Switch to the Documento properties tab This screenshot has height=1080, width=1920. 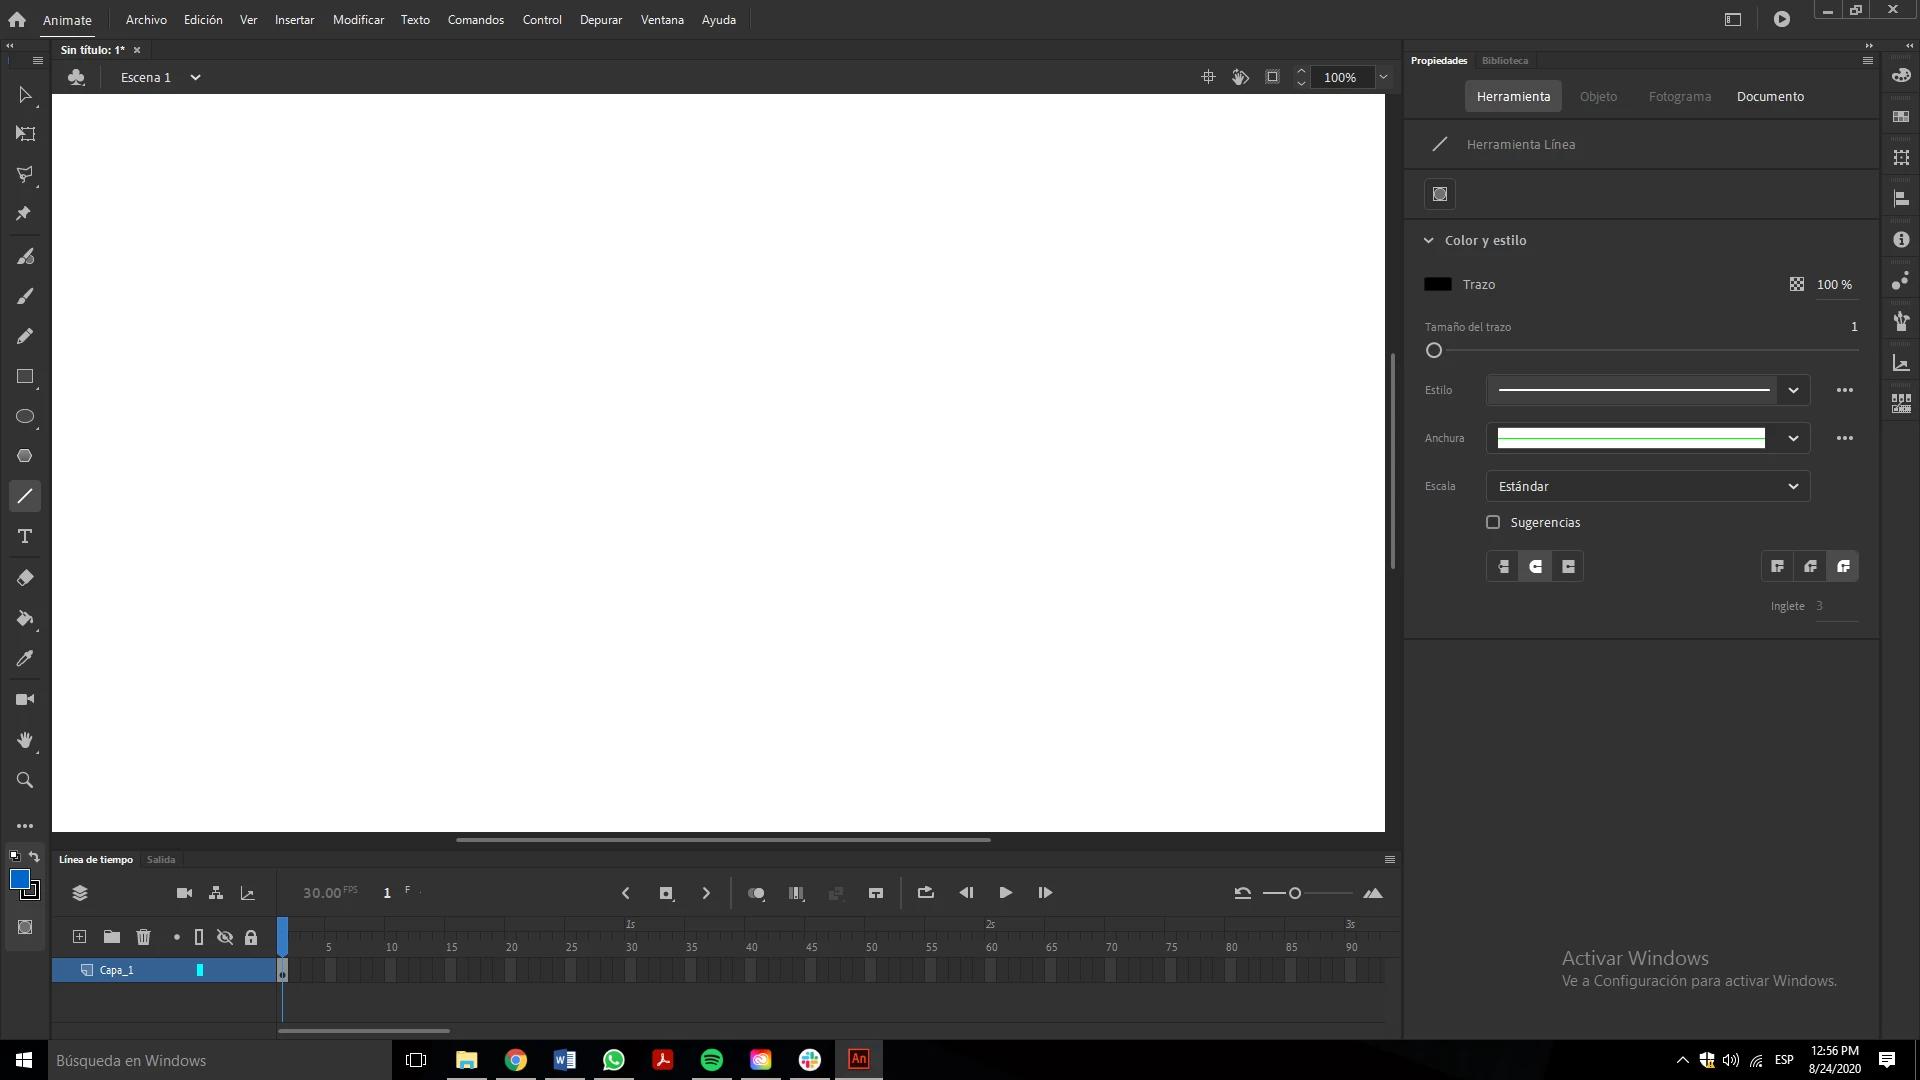tap(1770, 97)
